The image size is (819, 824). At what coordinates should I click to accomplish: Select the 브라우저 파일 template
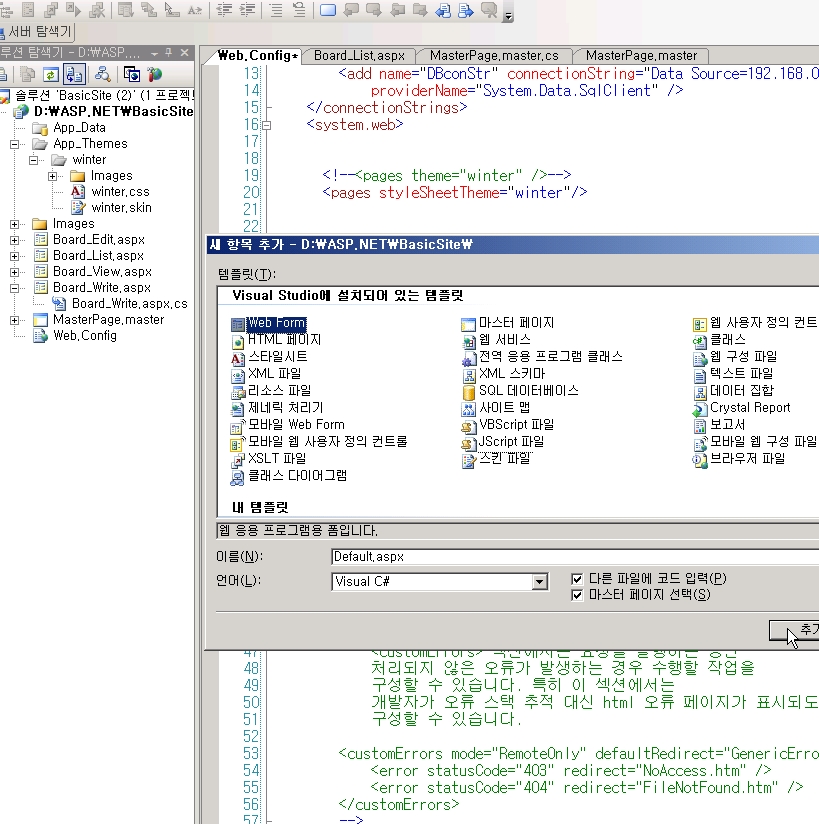click(x=747, y=458)
